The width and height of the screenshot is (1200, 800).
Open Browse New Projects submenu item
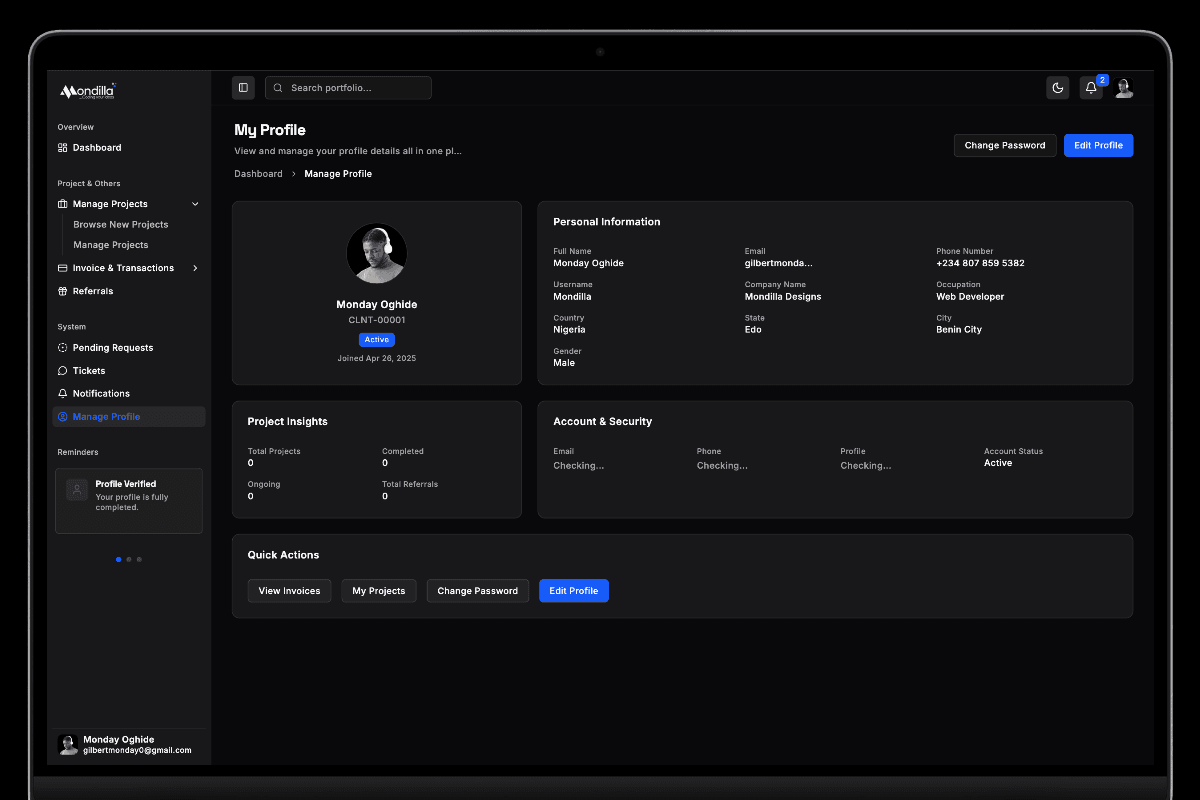[x=120, y=224]
